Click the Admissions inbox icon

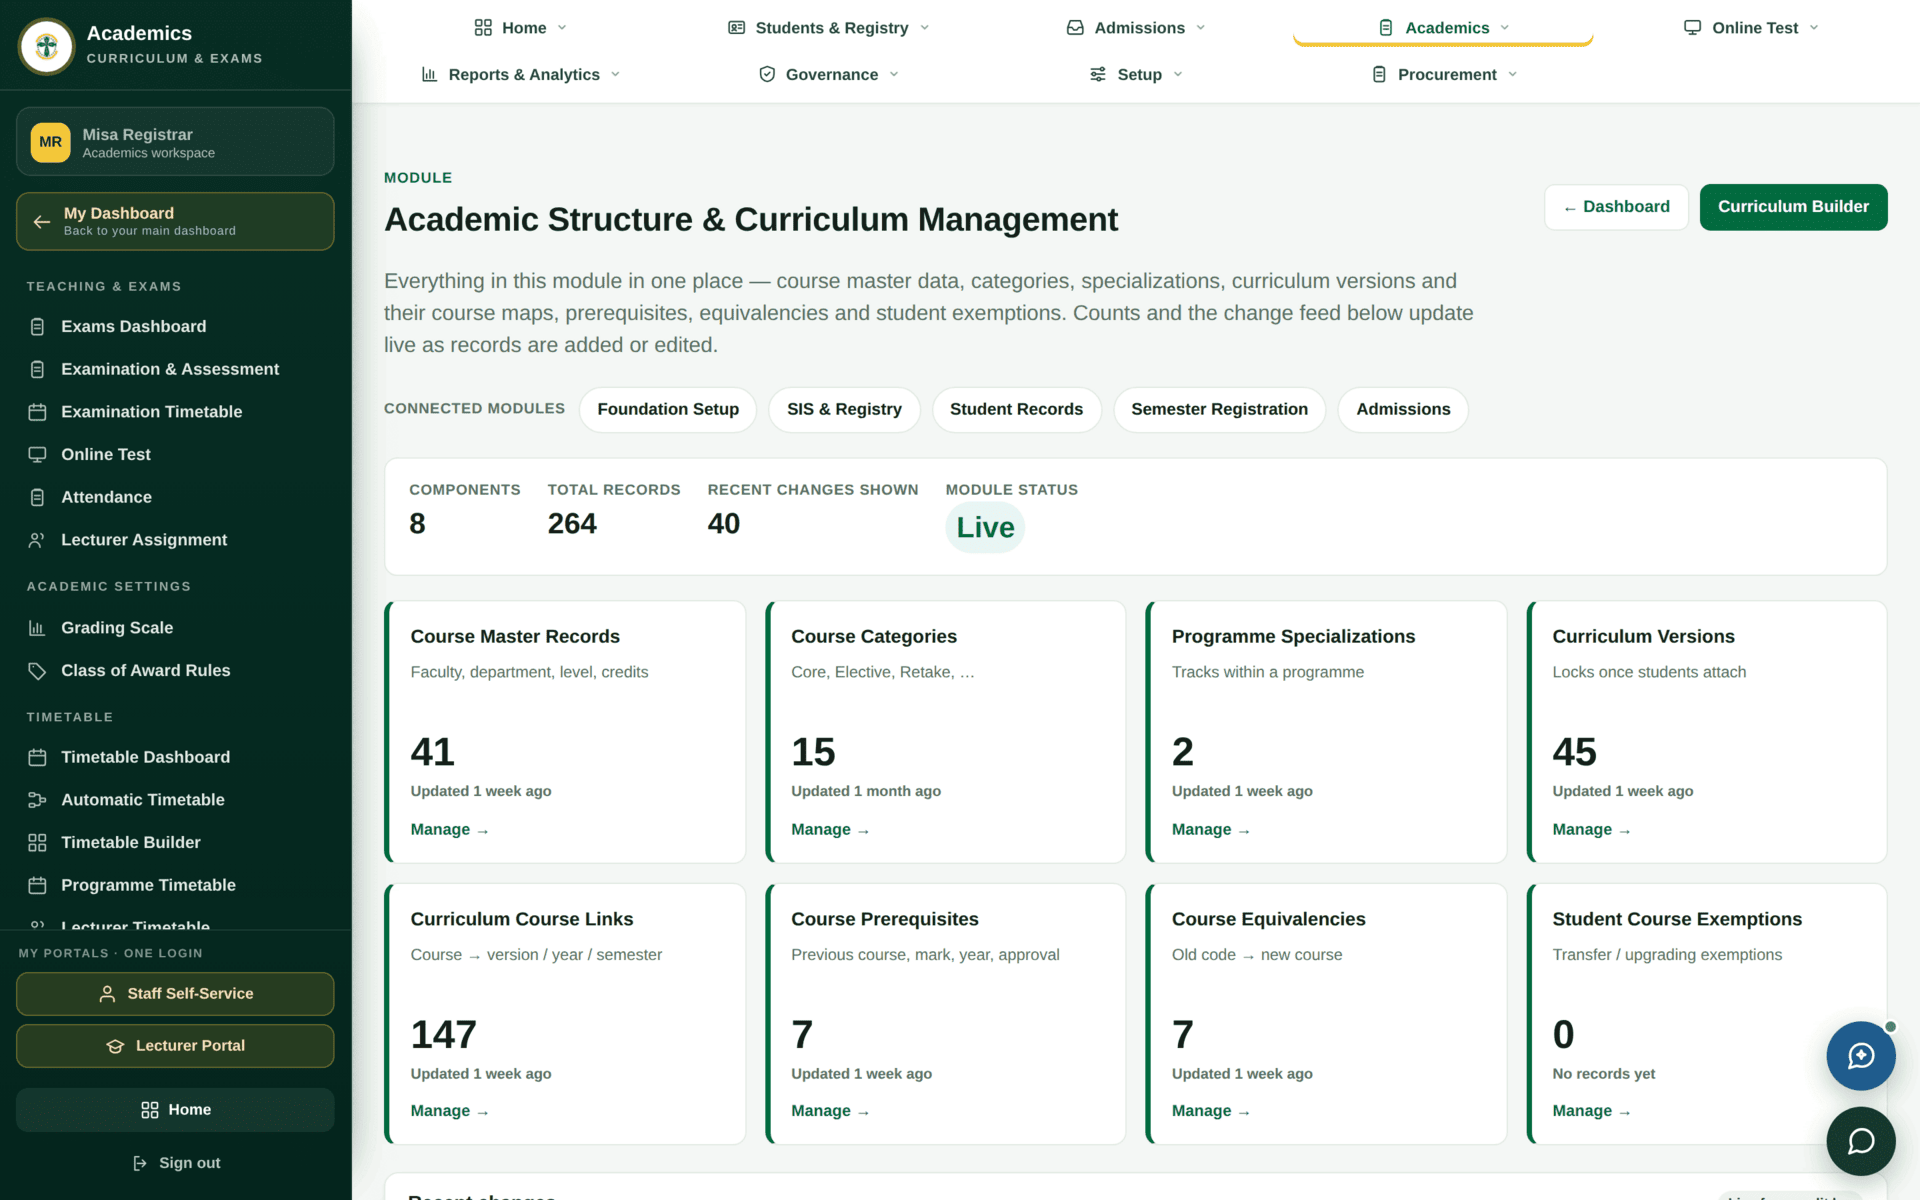click(1075, 28)
